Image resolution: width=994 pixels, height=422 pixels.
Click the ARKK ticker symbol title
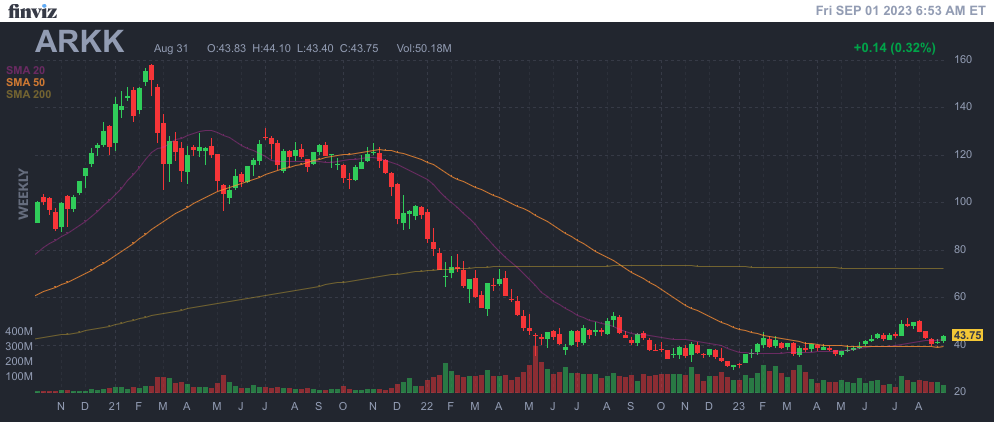tap(80, 42)
